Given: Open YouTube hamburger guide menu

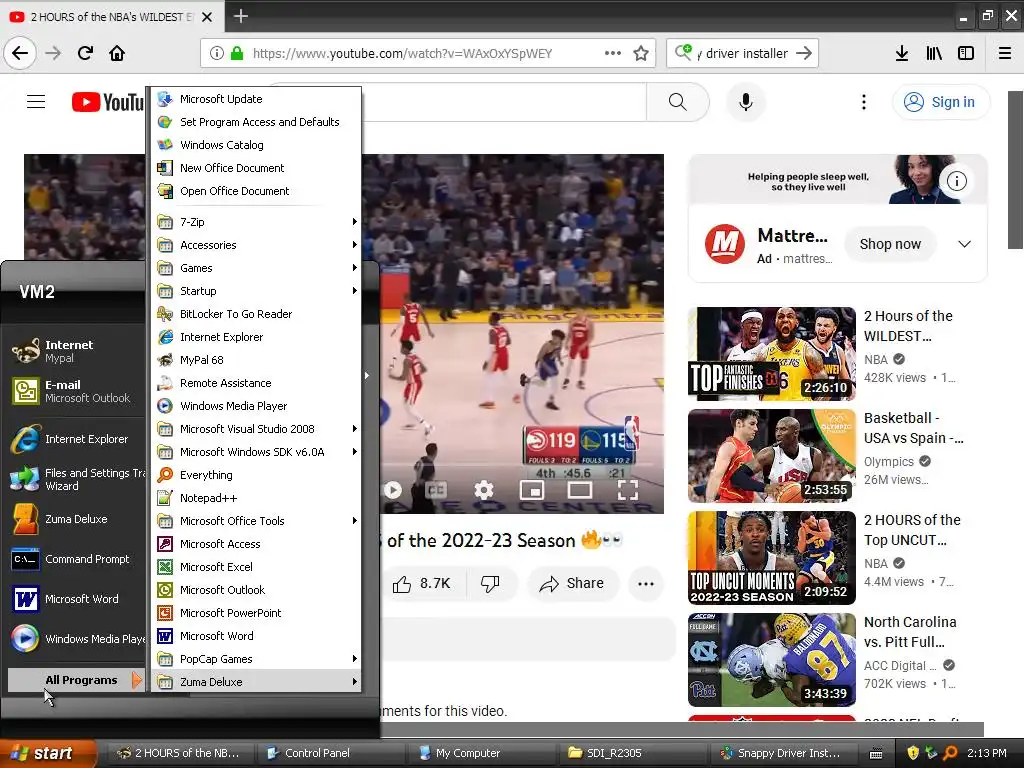Looking at the screenshot, I should (36, 102).
